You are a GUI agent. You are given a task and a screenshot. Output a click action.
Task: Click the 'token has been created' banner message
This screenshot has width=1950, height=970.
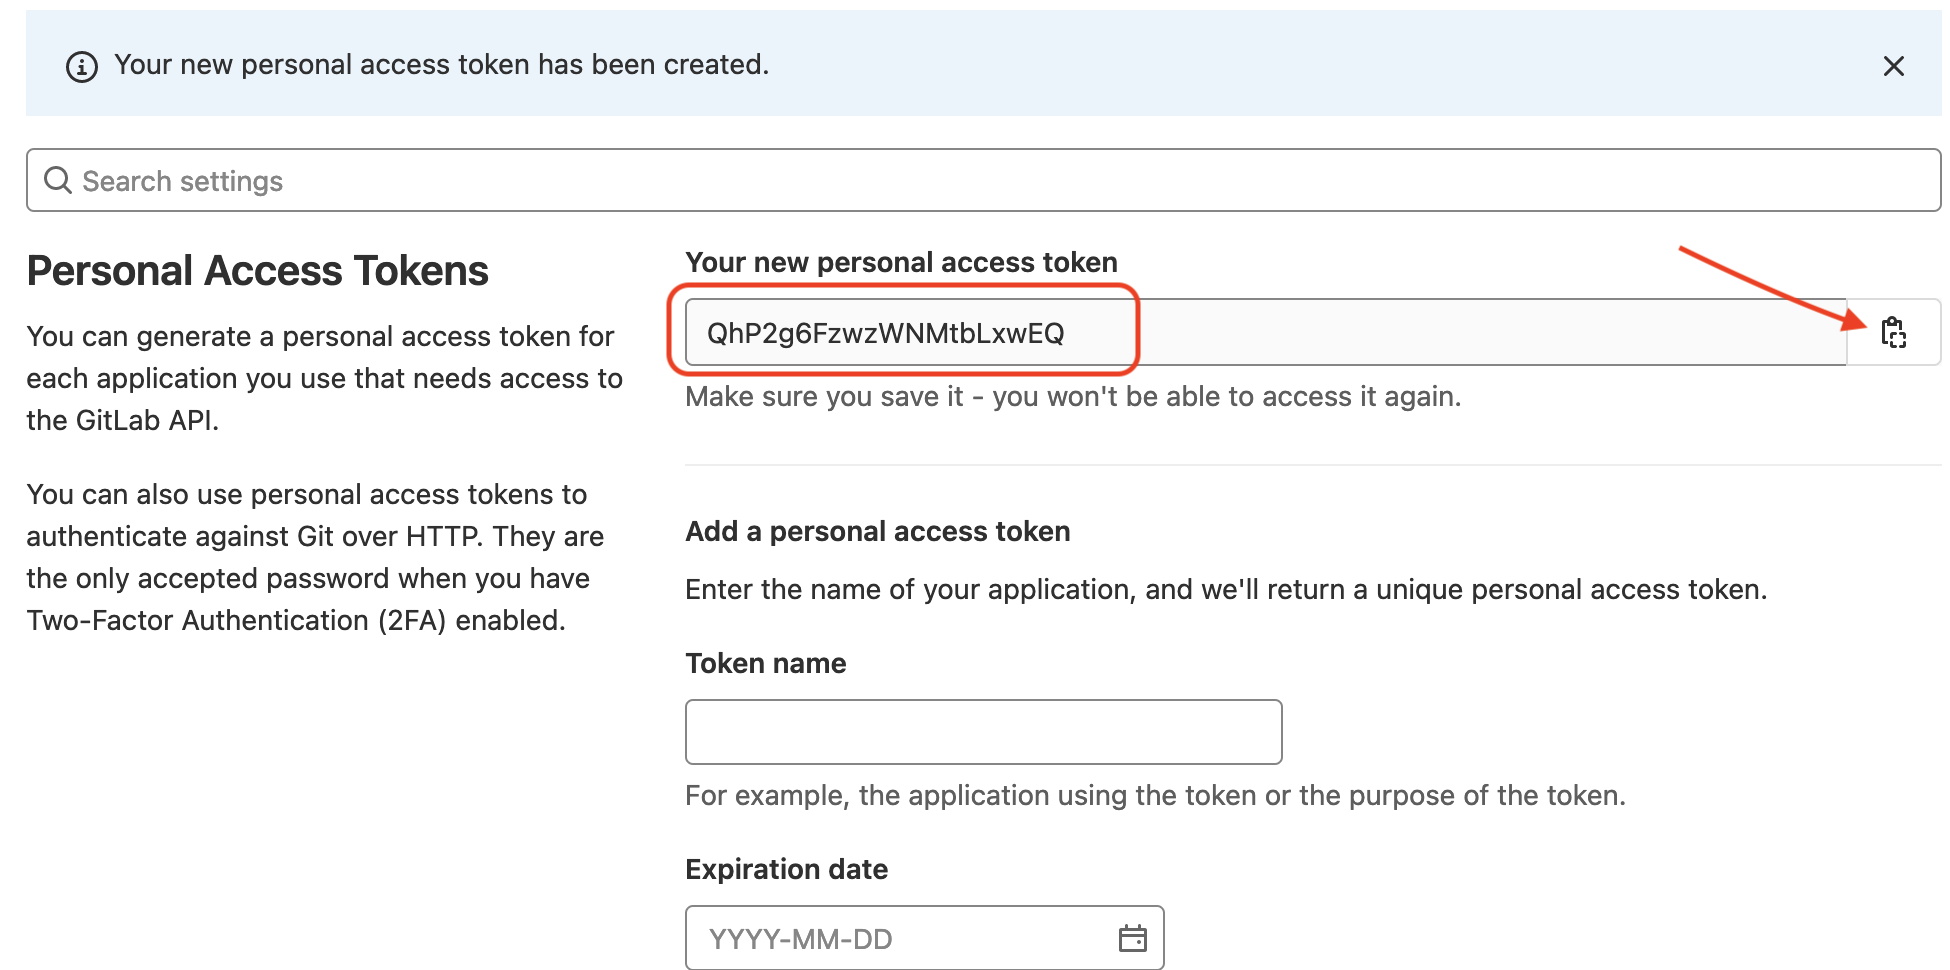point(441,65)
